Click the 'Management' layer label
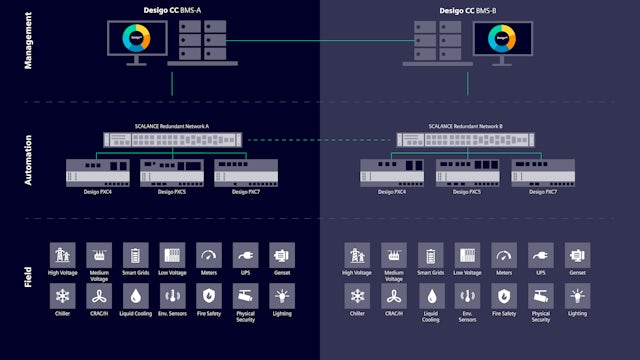The image size is (640, 360). [28, 40]
